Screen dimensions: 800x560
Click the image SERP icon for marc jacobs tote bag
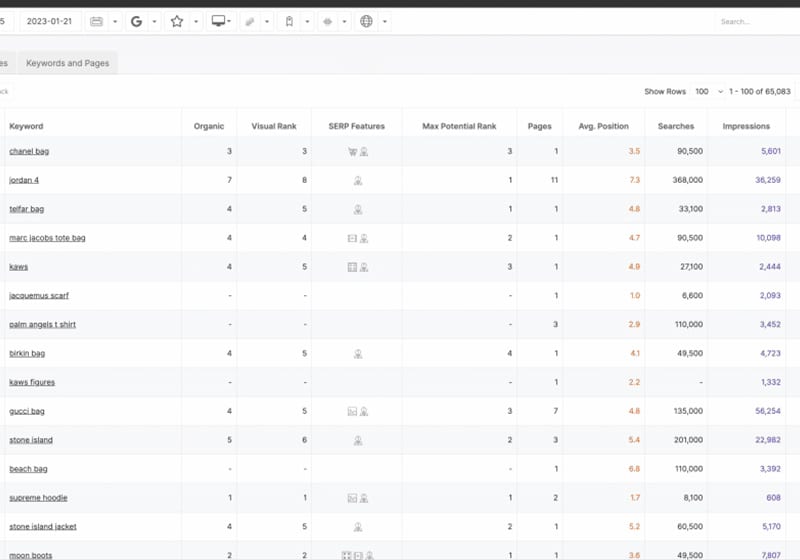coord(352,238)
